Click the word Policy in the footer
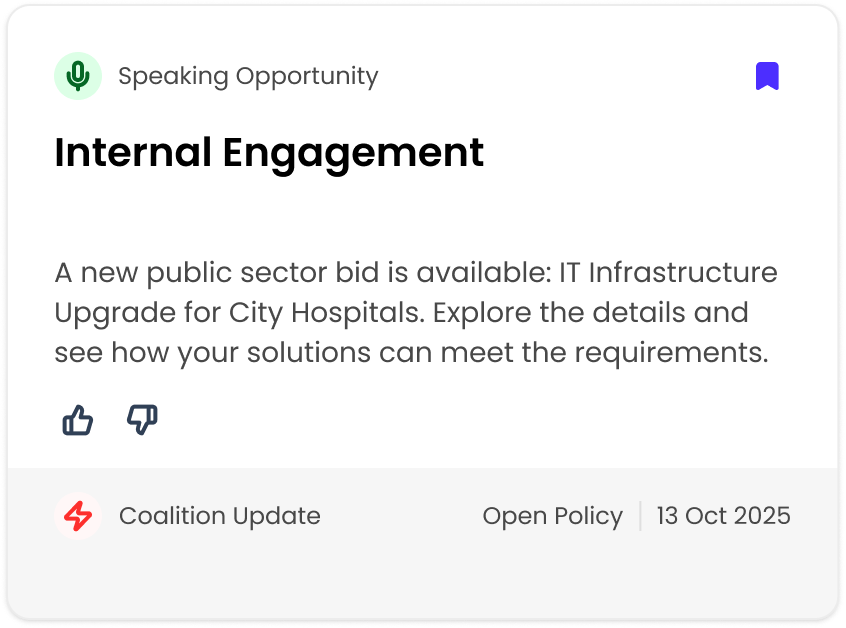This screenshot has width=846, height=628. pyautogui.click(x=588, y=516)
